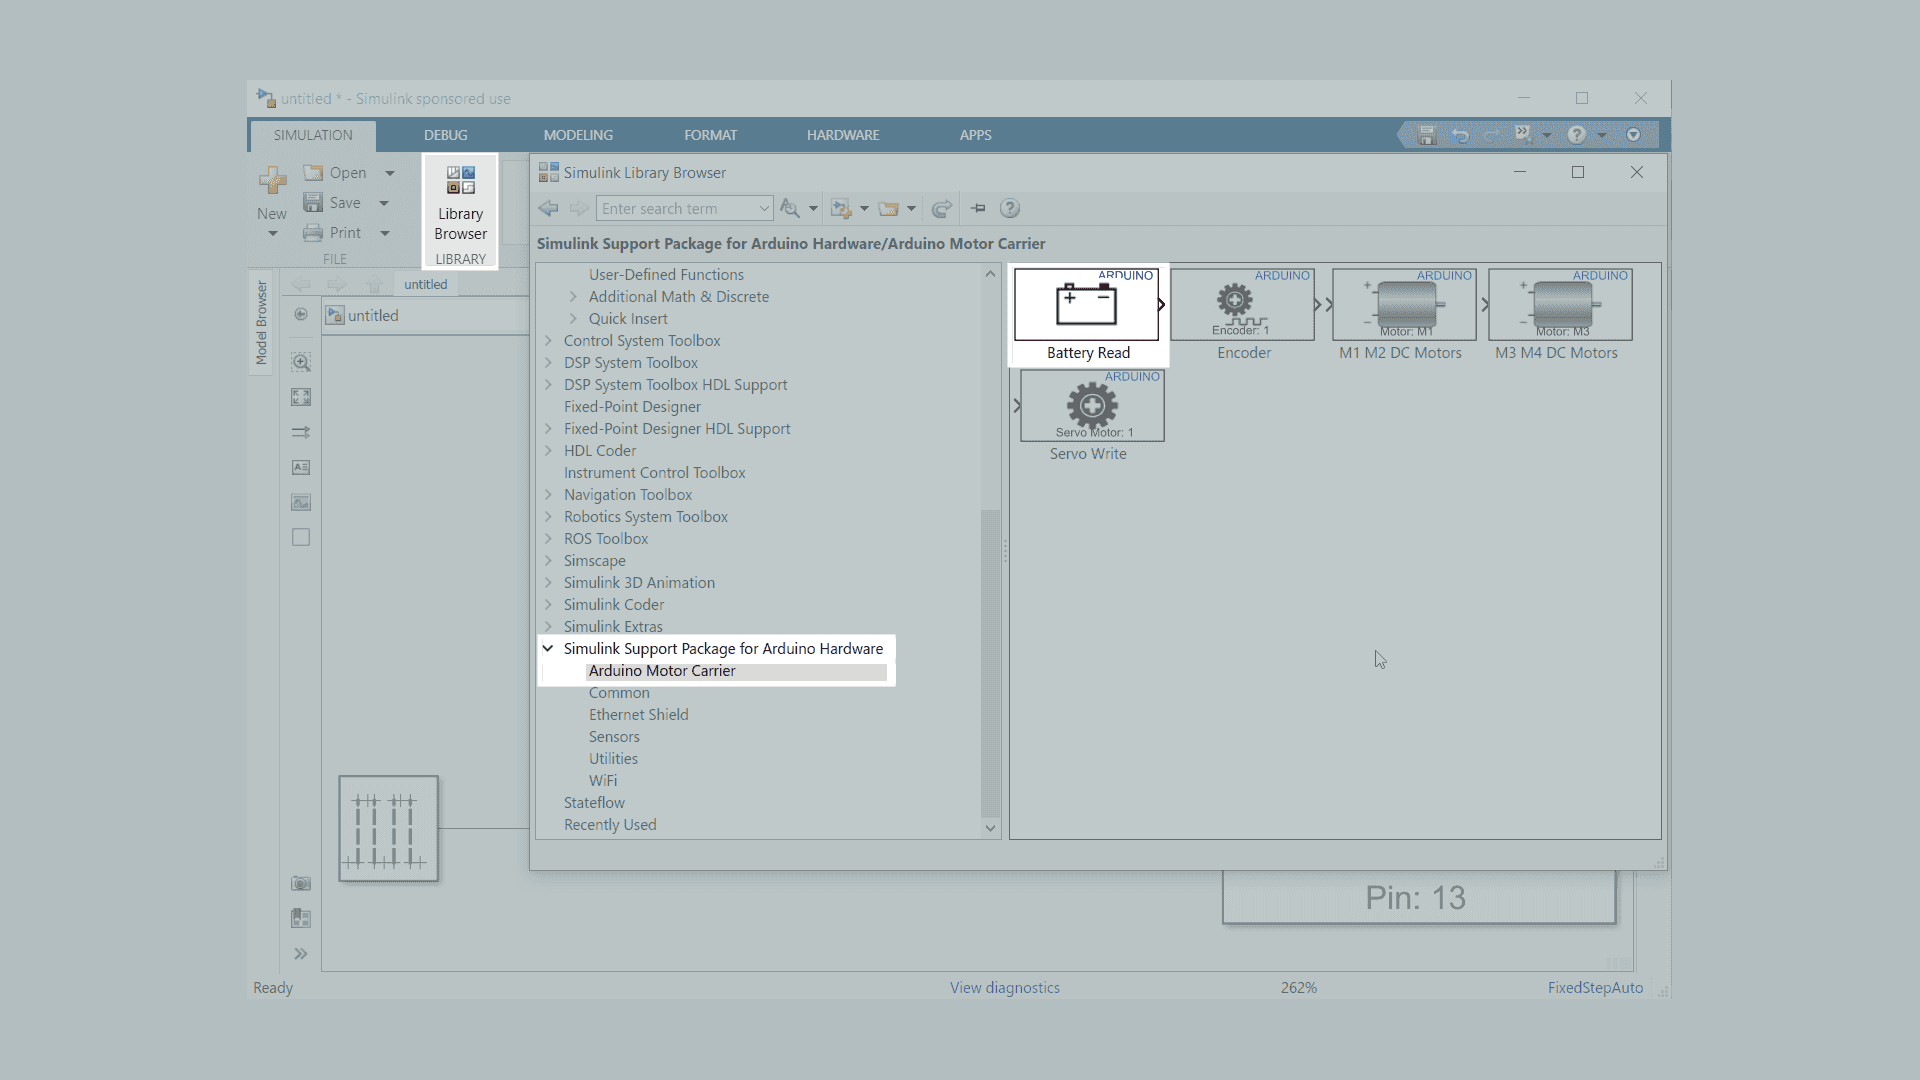The height and width of the screenshot is (1080, 1920).
Task: Open the HARDWARE tab
Action: [843, 135]
